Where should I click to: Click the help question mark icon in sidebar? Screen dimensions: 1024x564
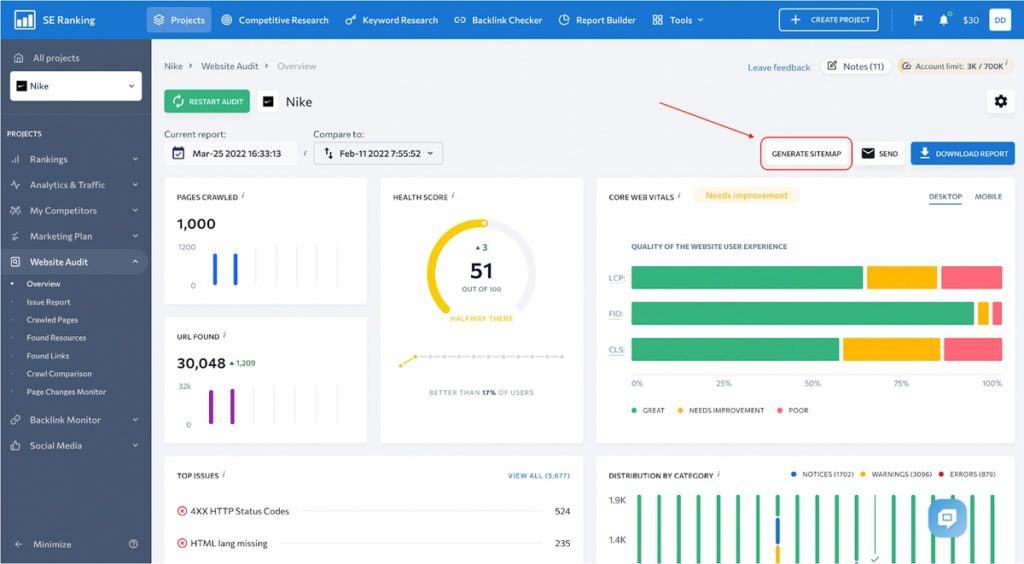[x=133, y=544]
